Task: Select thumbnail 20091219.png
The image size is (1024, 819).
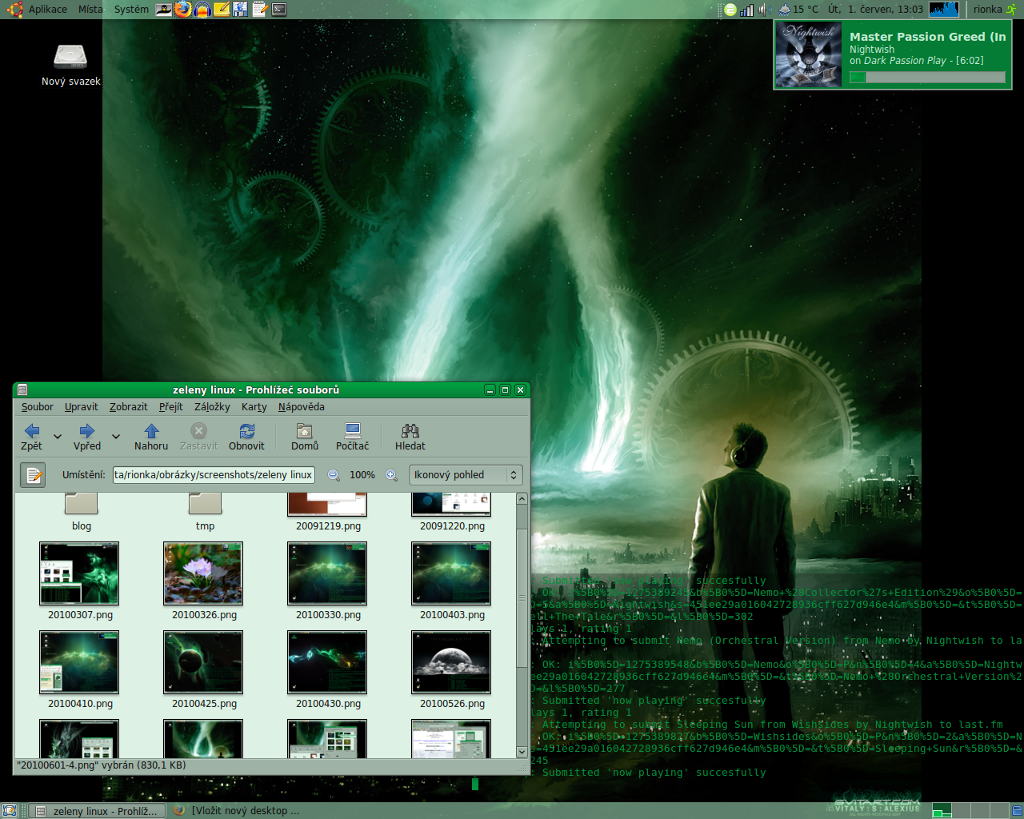Action: pos(328,513)
